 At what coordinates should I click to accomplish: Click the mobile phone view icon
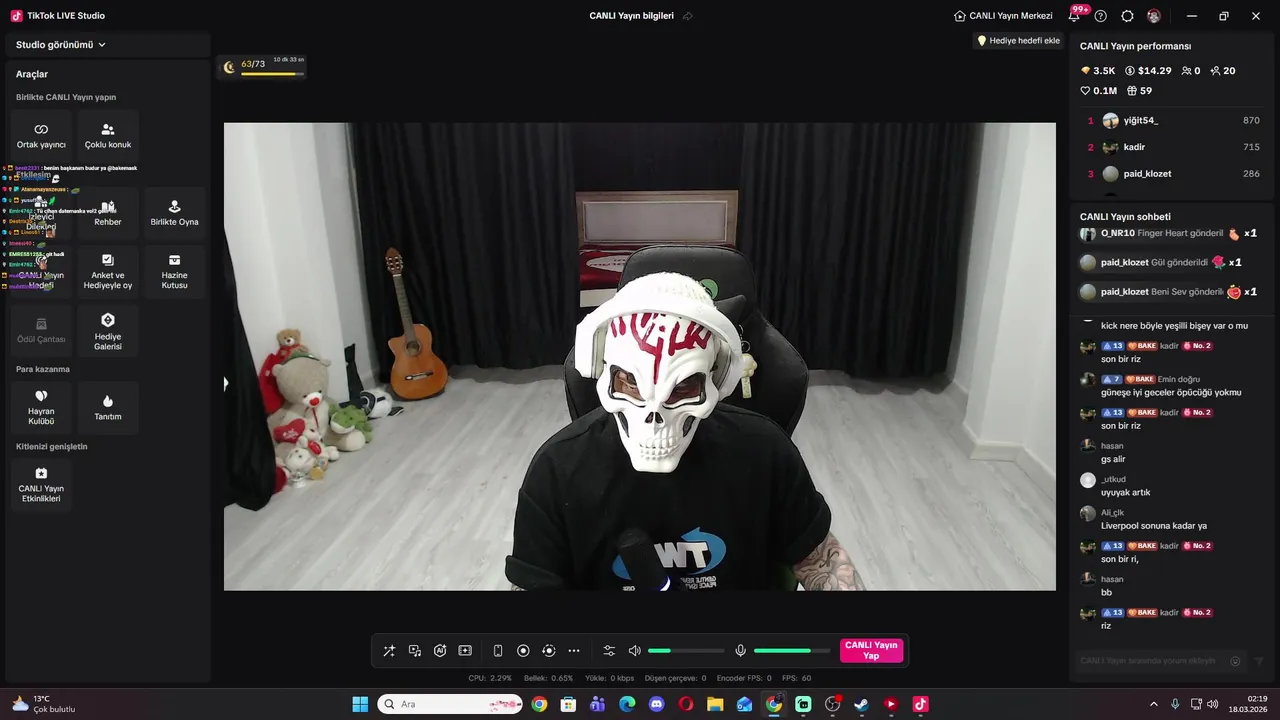coord(498,651)
